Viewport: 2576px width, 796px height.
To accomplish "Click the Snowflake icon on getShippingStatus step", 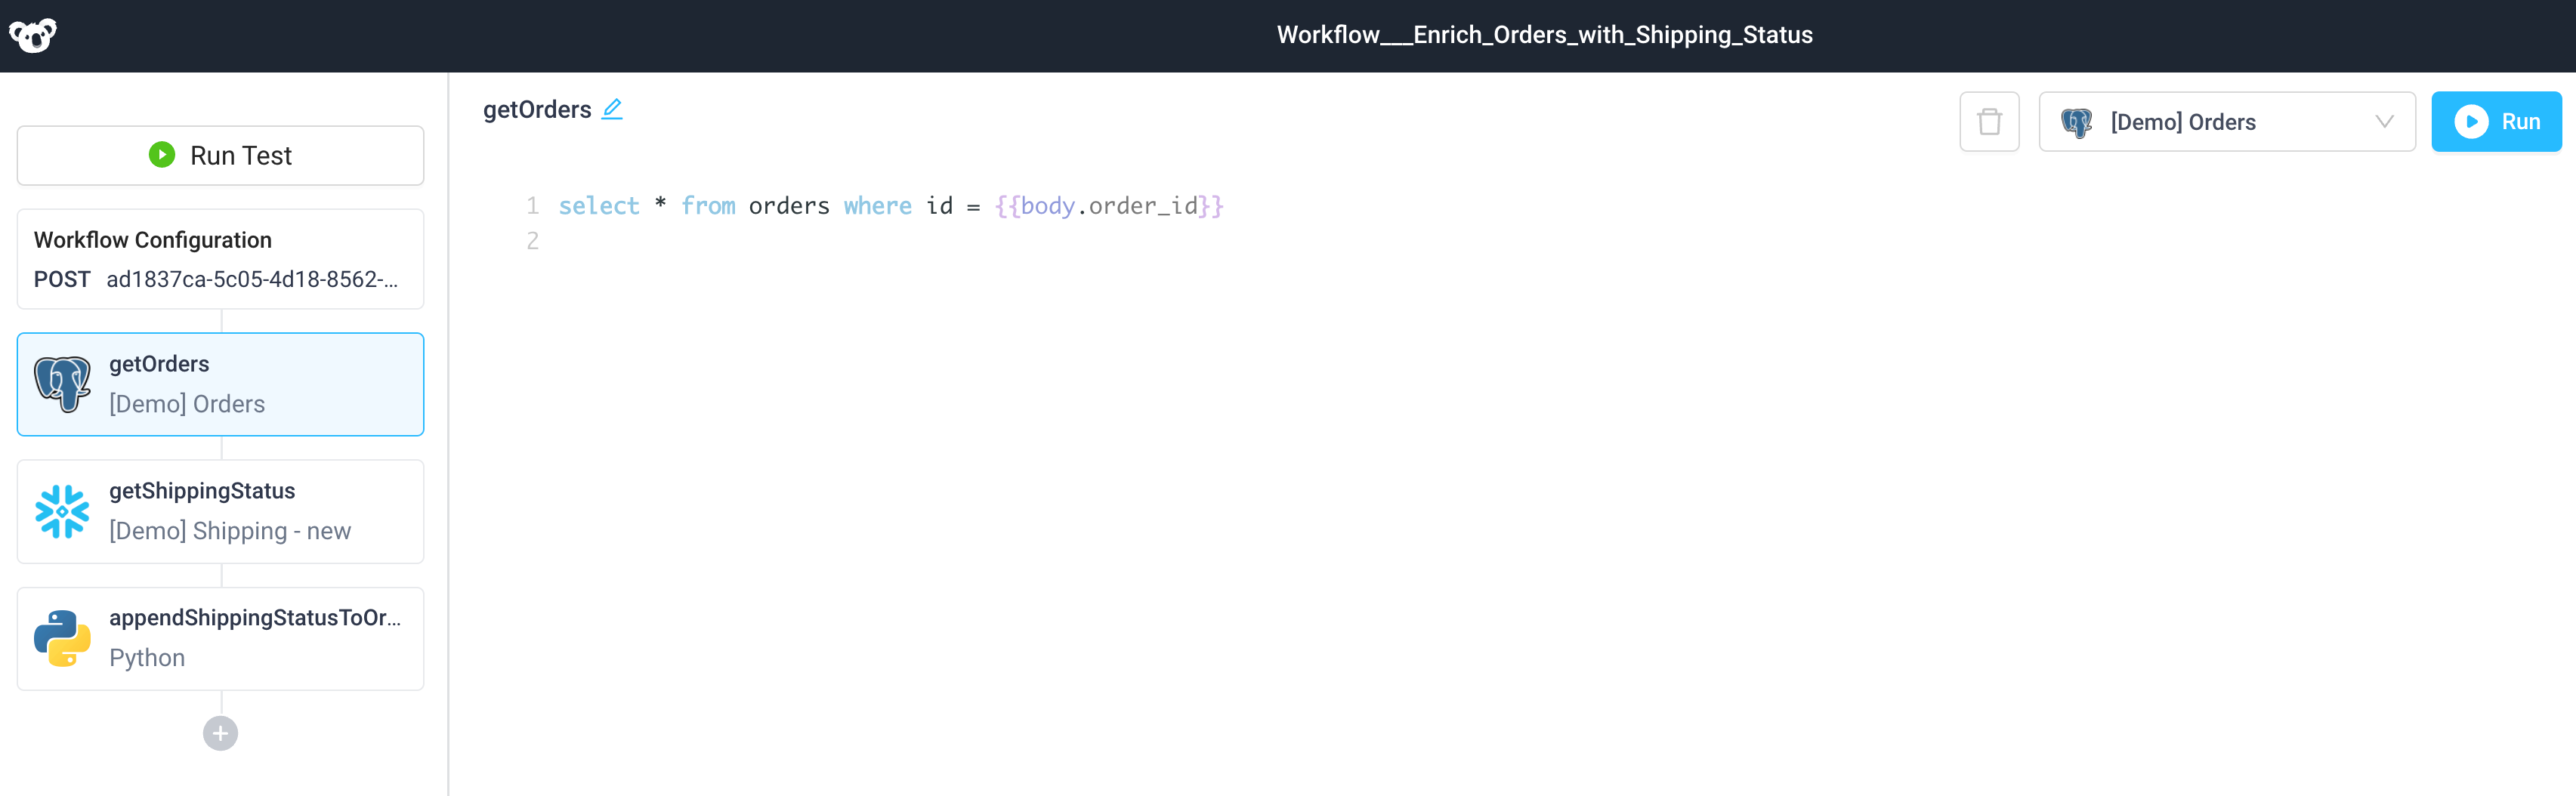I will 62,511.
